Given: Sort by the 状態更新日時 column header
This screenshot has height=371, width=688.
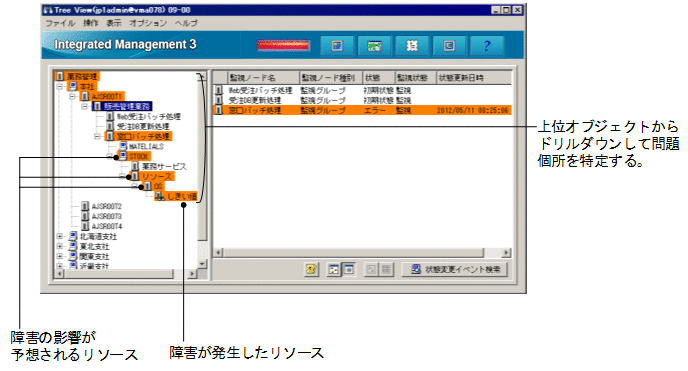Looking at the screenshot, I should point(473,78).
